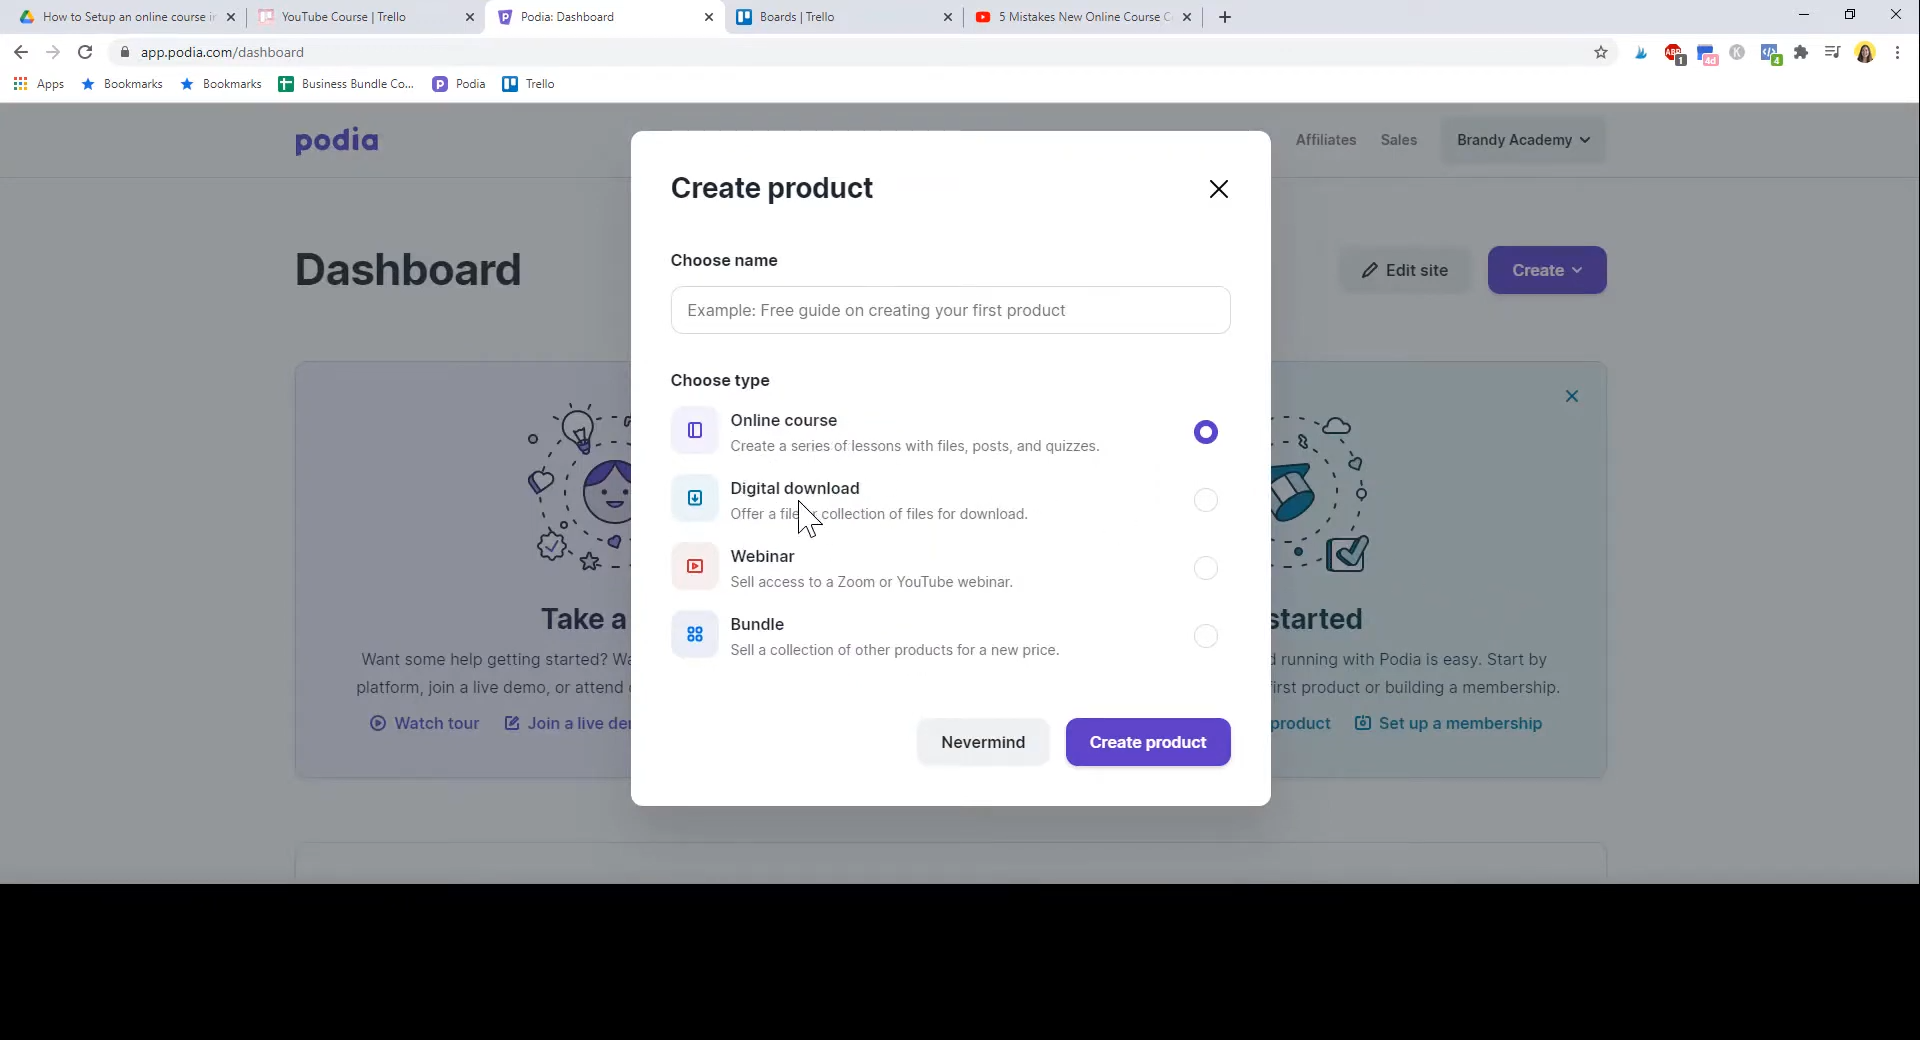Open the Chrome three-dot menu
Image resolution: width=1920 pixels, height=1040 pixels.
[x=1897, y=52]
